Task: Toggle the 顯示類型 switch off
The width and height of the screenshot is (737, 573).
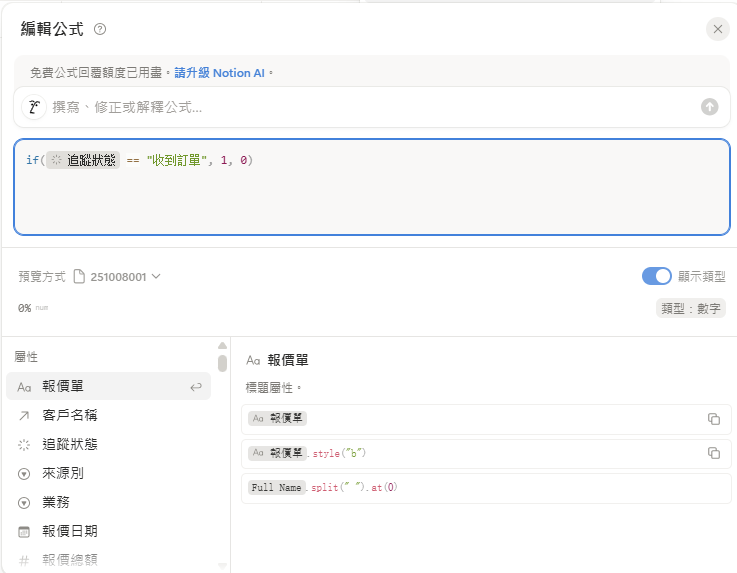Action: (x=656, y=276)
